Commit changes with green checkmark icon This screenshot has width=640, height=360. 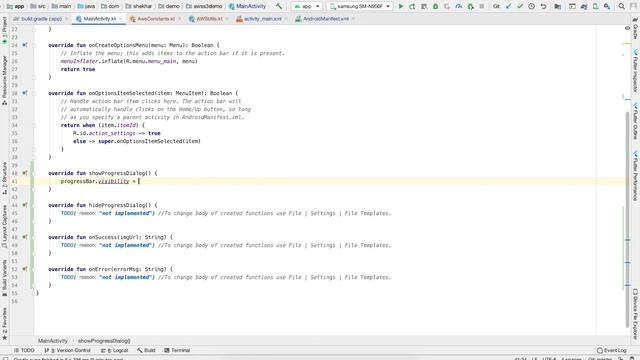click(520, 6)
